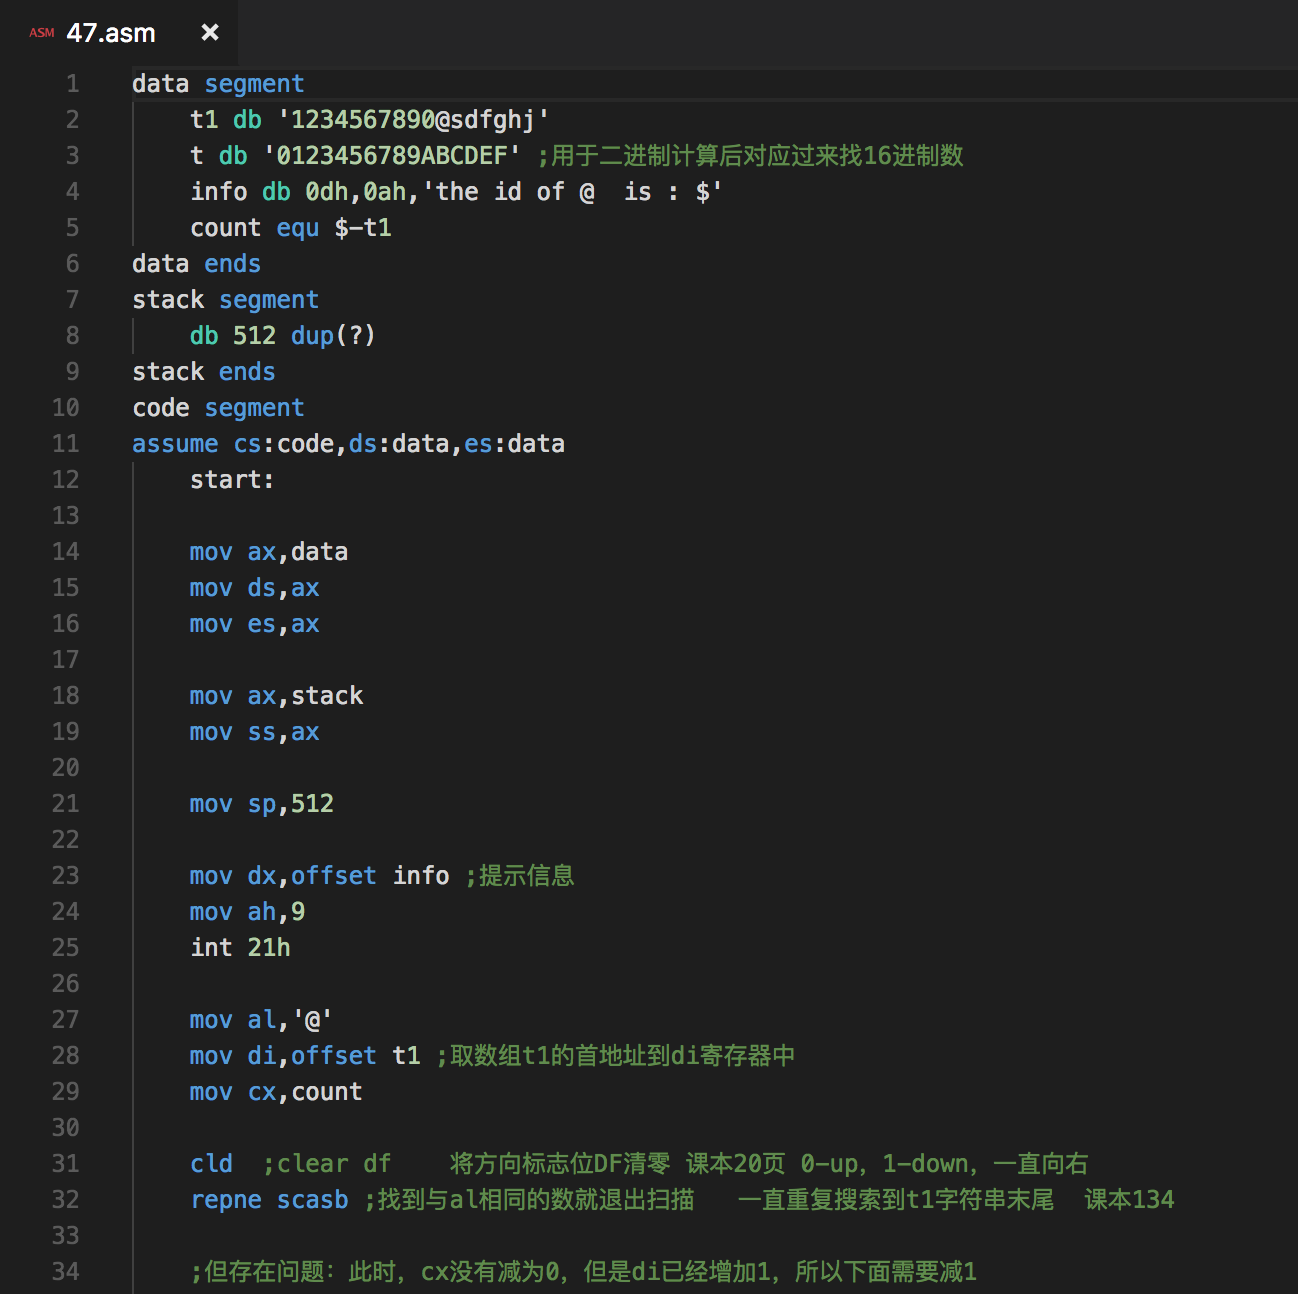This screenshot has width=1298, height=1294.
Task: Click 'db 512 dup(?)' on line 8
Action: 283,336
